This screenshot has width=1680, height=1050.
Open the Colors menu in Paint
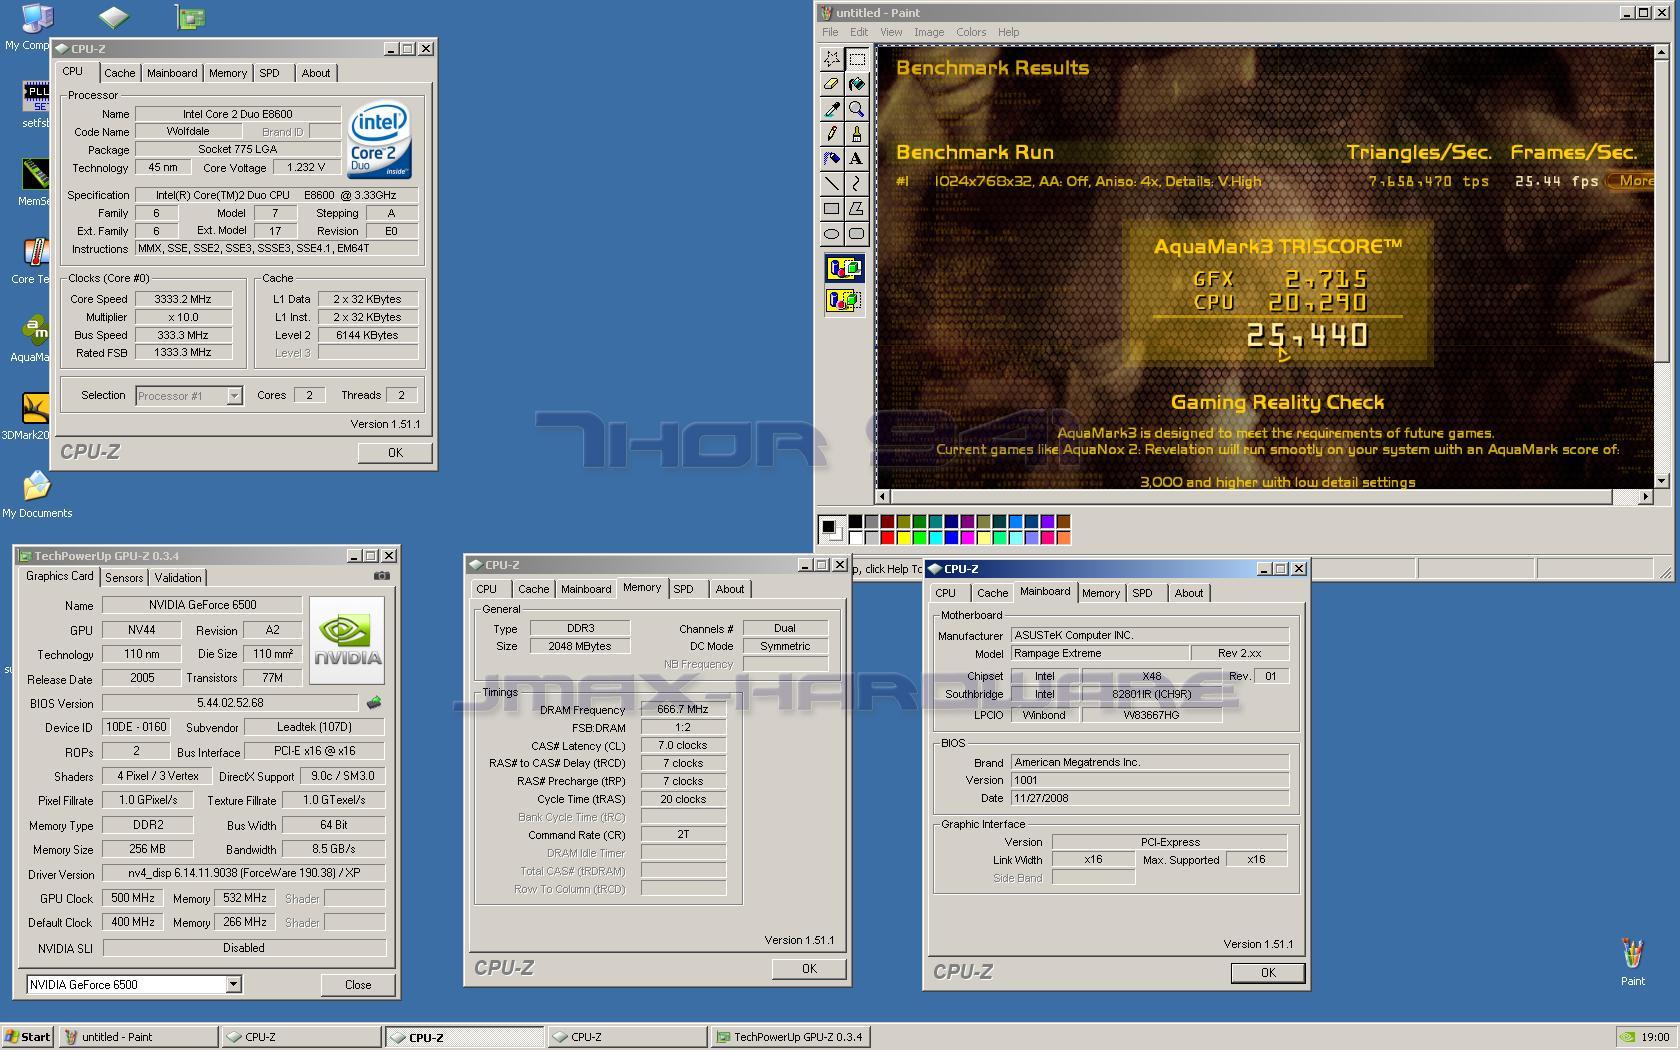[971, 32]
